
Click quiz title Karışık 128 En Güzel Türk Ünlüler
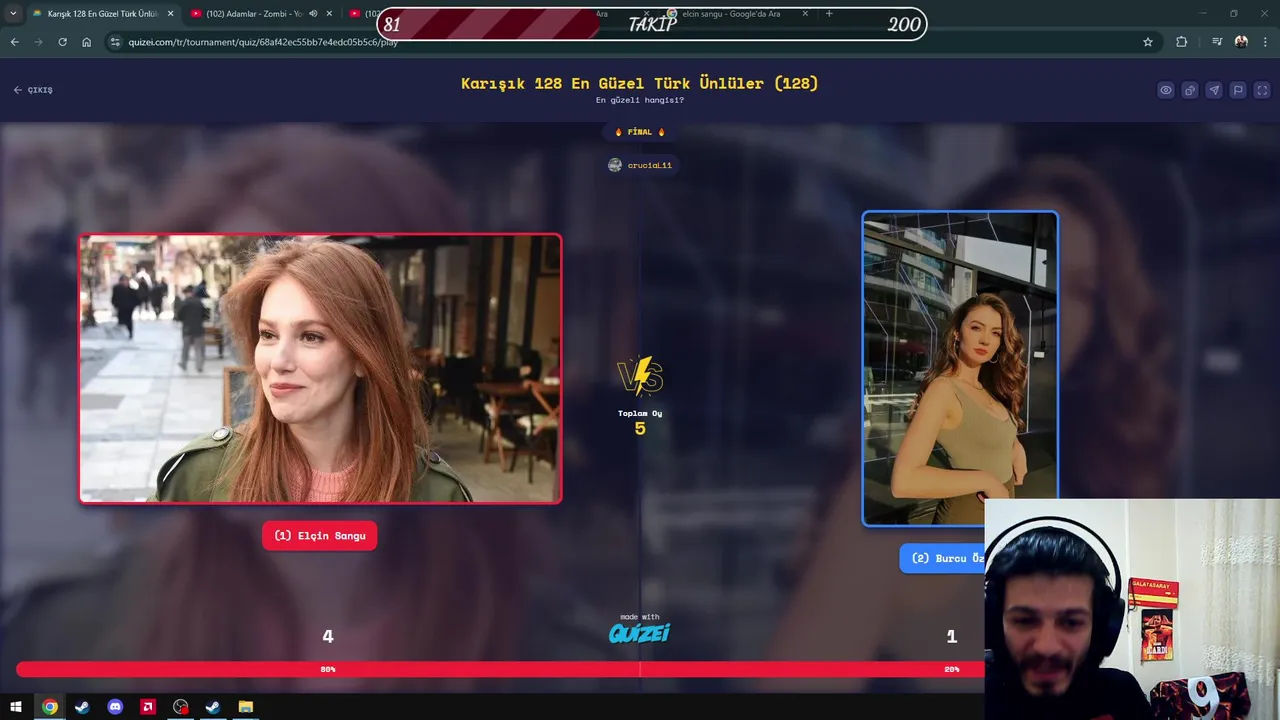(640, 83)
